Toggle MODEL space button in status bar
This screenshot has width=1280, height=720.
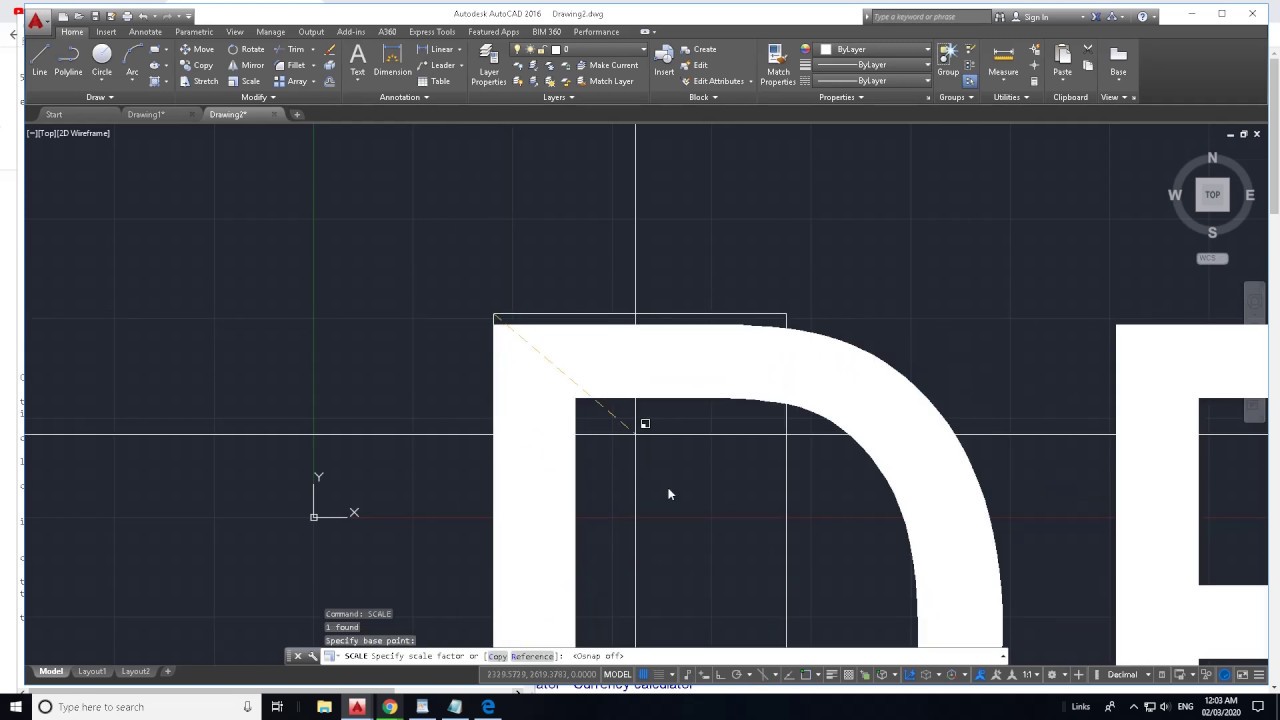pyautogui.click(x=617, y=675)
